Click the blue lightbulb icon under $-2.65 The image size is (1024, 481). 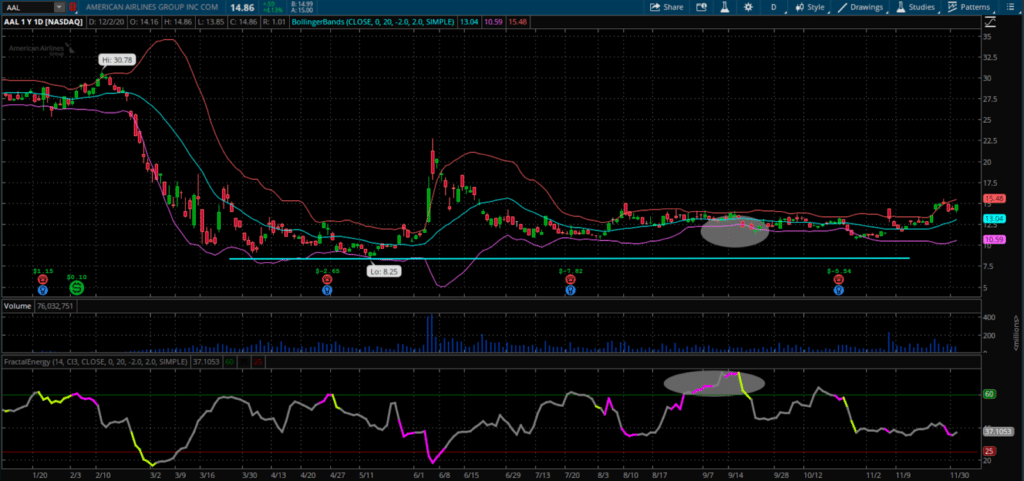(327, 288)
